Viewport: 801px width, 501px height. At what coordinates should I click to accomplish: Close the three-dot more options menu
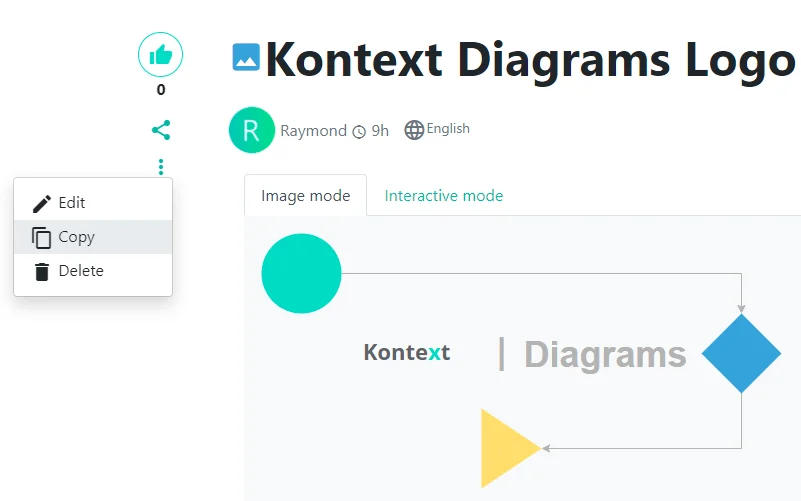161,167
